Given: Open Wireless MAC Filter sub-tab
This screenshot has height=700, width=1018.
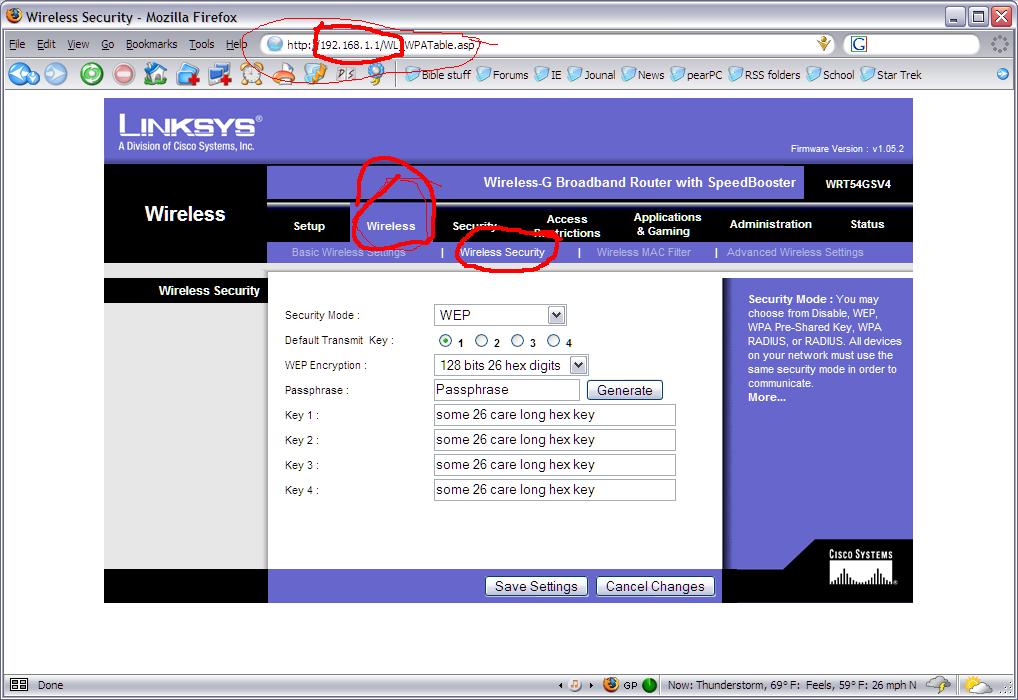Looking at the screenshot, I should (643, 252).
